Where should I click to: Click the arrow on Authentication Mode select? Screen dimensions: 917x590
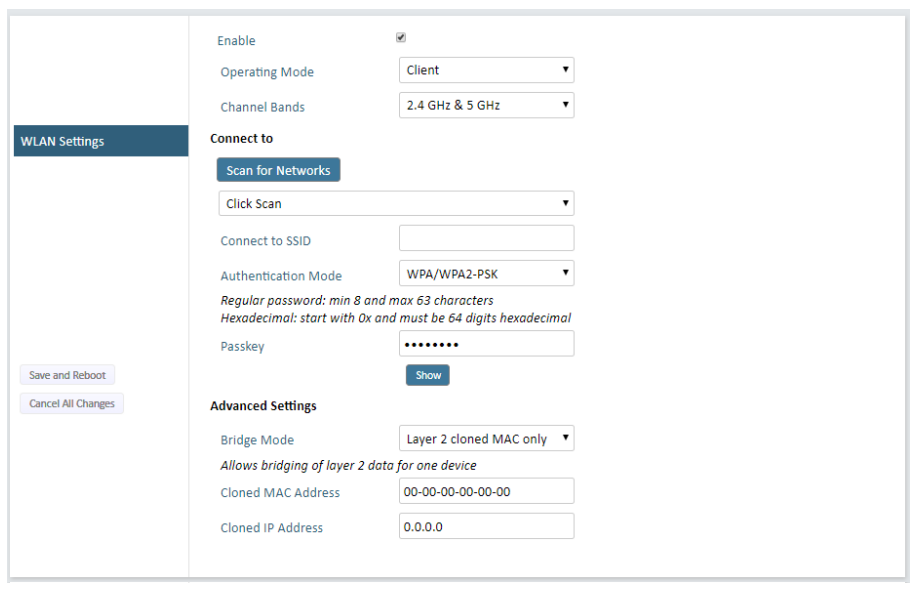(566, 272)
